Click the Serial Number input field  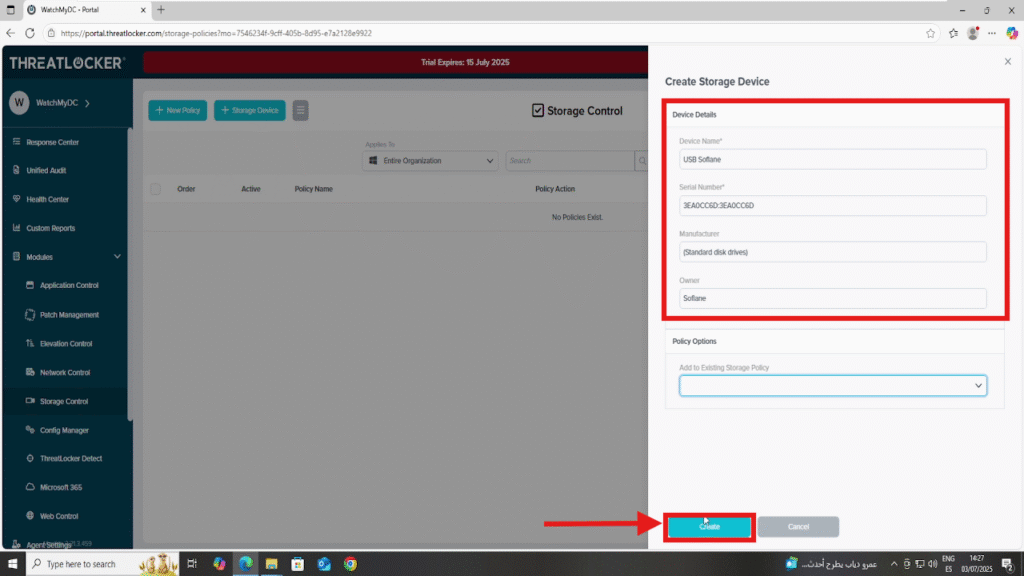(x=833, y=206)
